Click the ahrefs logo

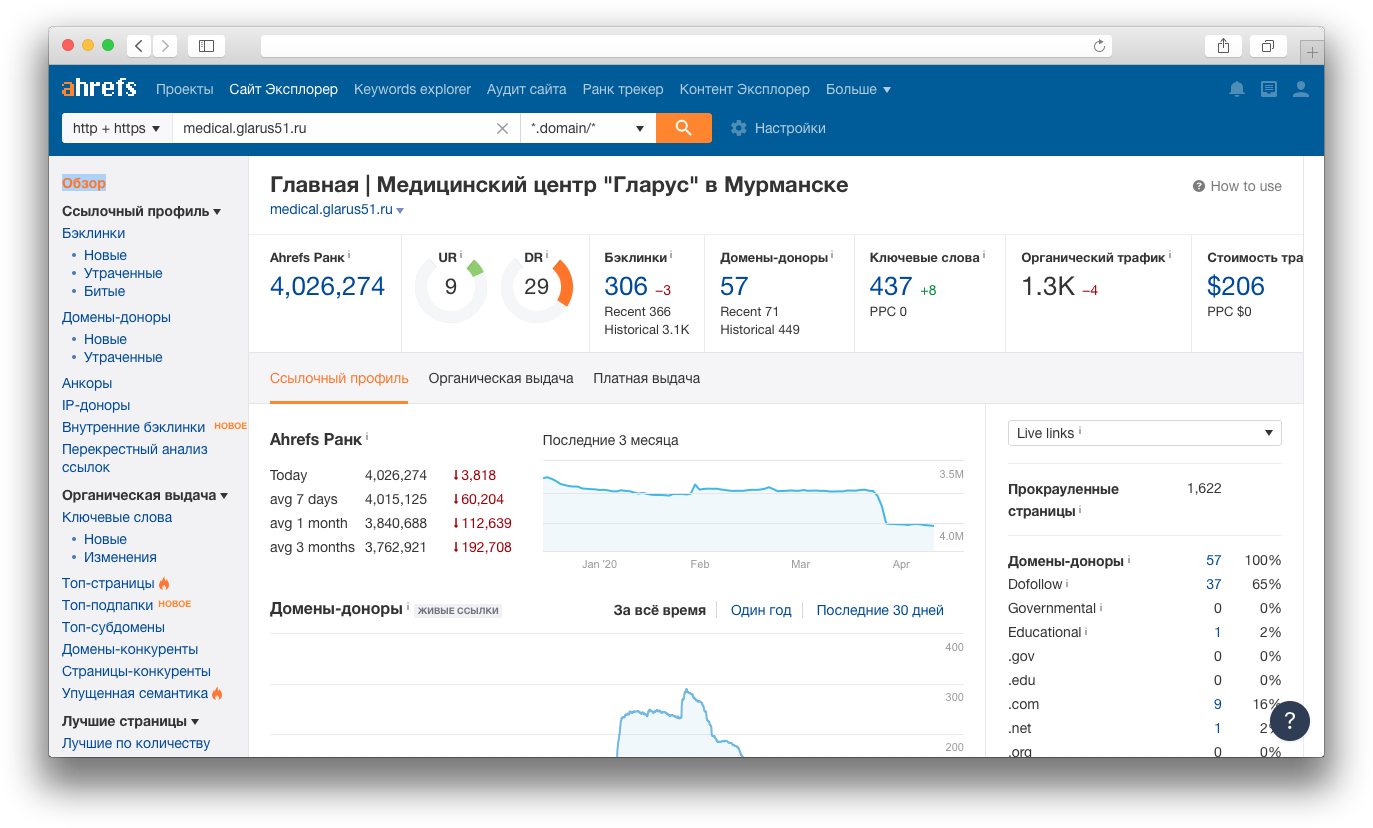click(x=99, y=88)
